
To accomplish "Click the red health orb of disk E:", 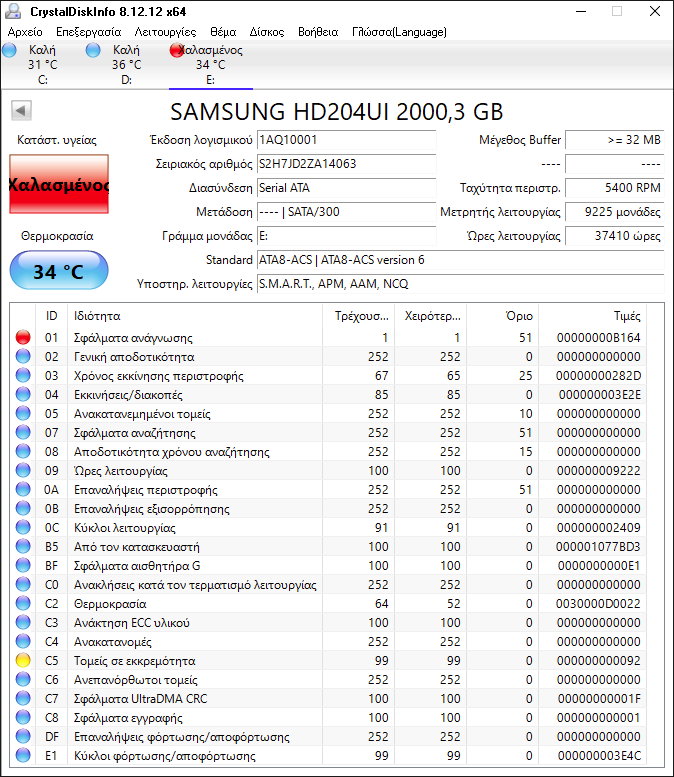I will tap(176, 50).
